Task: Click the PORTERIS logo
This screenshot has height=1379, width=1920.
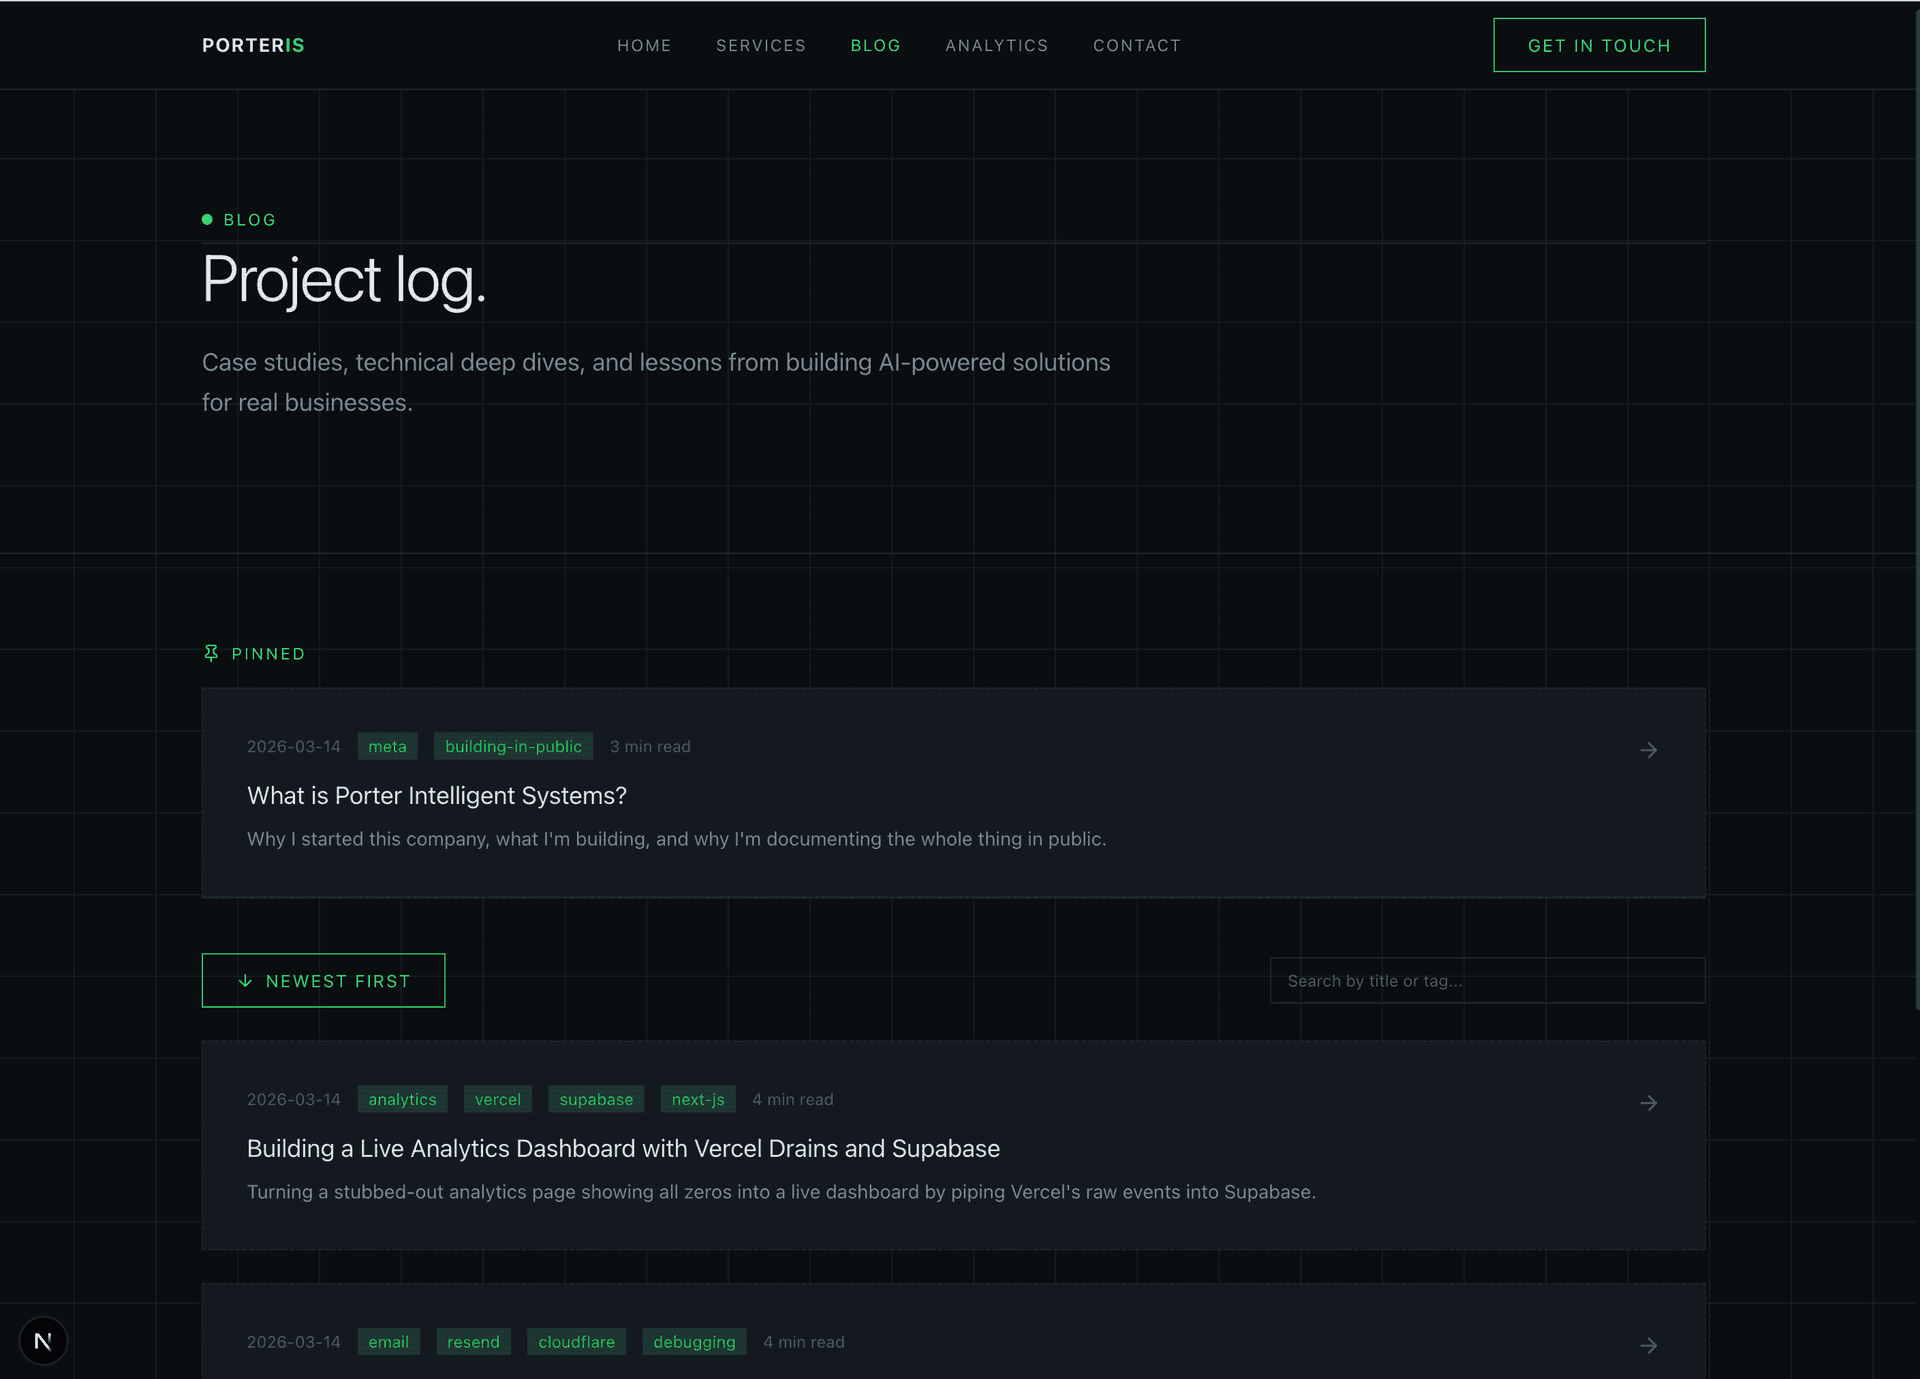Action: [252, 45]
